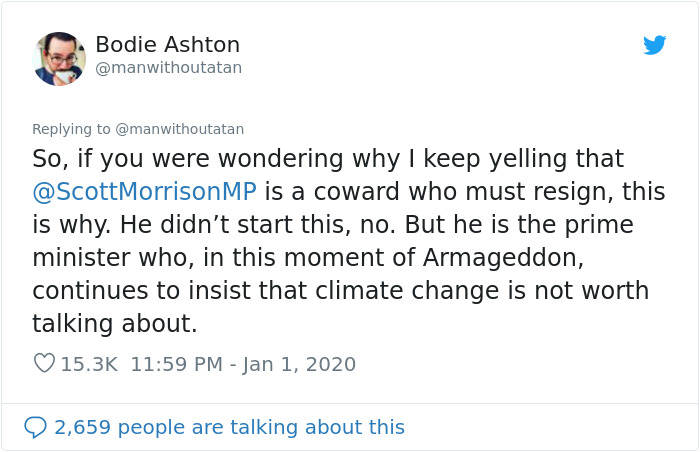The height and width of the screenshot is (452, 700).
Task: Click the last line 'talking about.'
Action: 115,324
